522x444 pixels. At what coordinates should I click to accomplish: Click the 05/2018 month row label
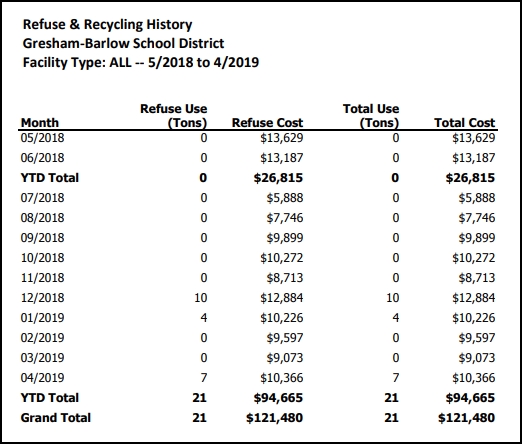click(42, 138)
